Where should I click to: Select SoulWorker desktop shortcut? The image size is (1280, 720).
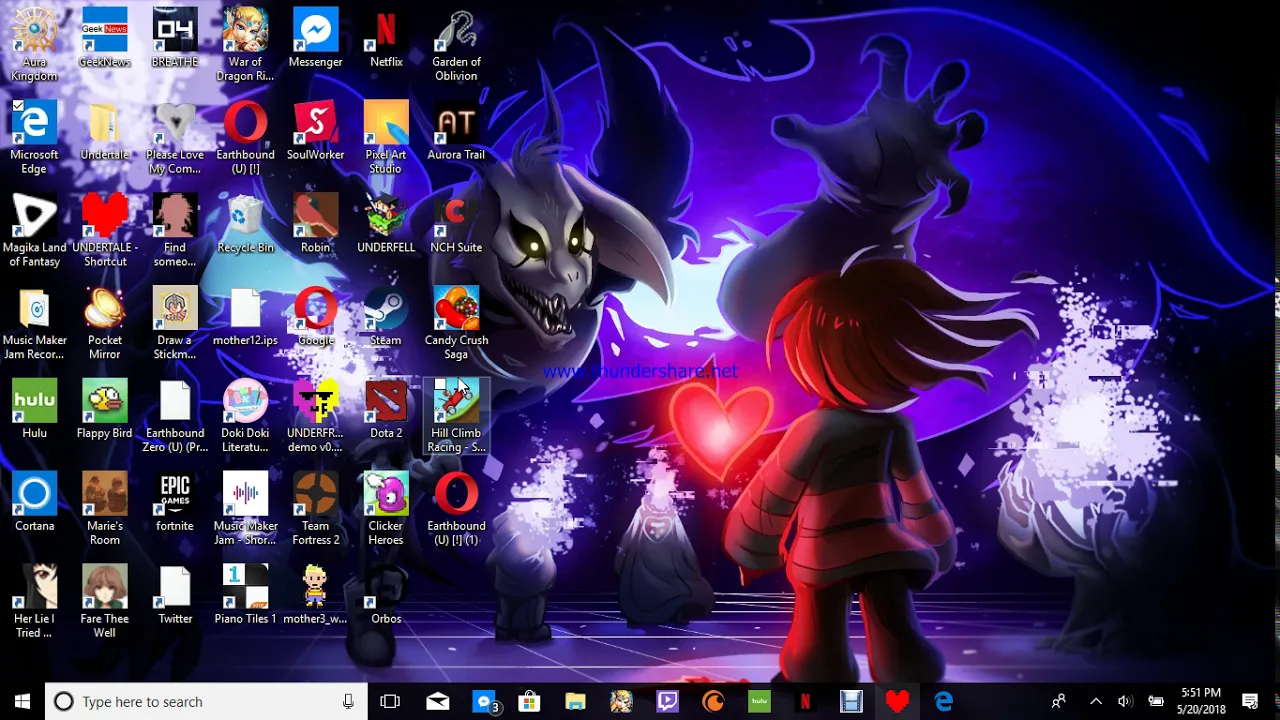(x=315, y=131)
